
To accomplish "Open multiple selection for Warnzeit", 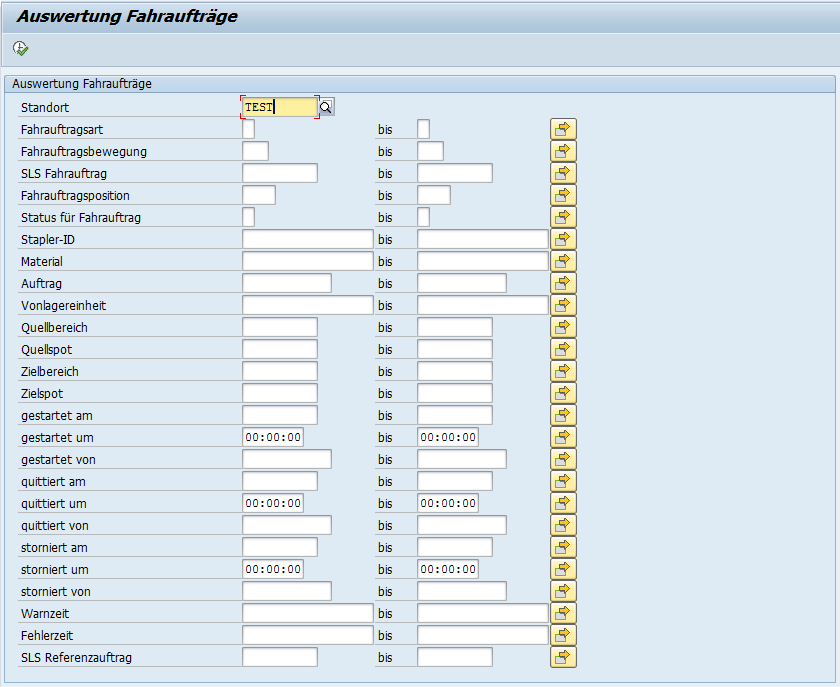I will click(563, 613).
